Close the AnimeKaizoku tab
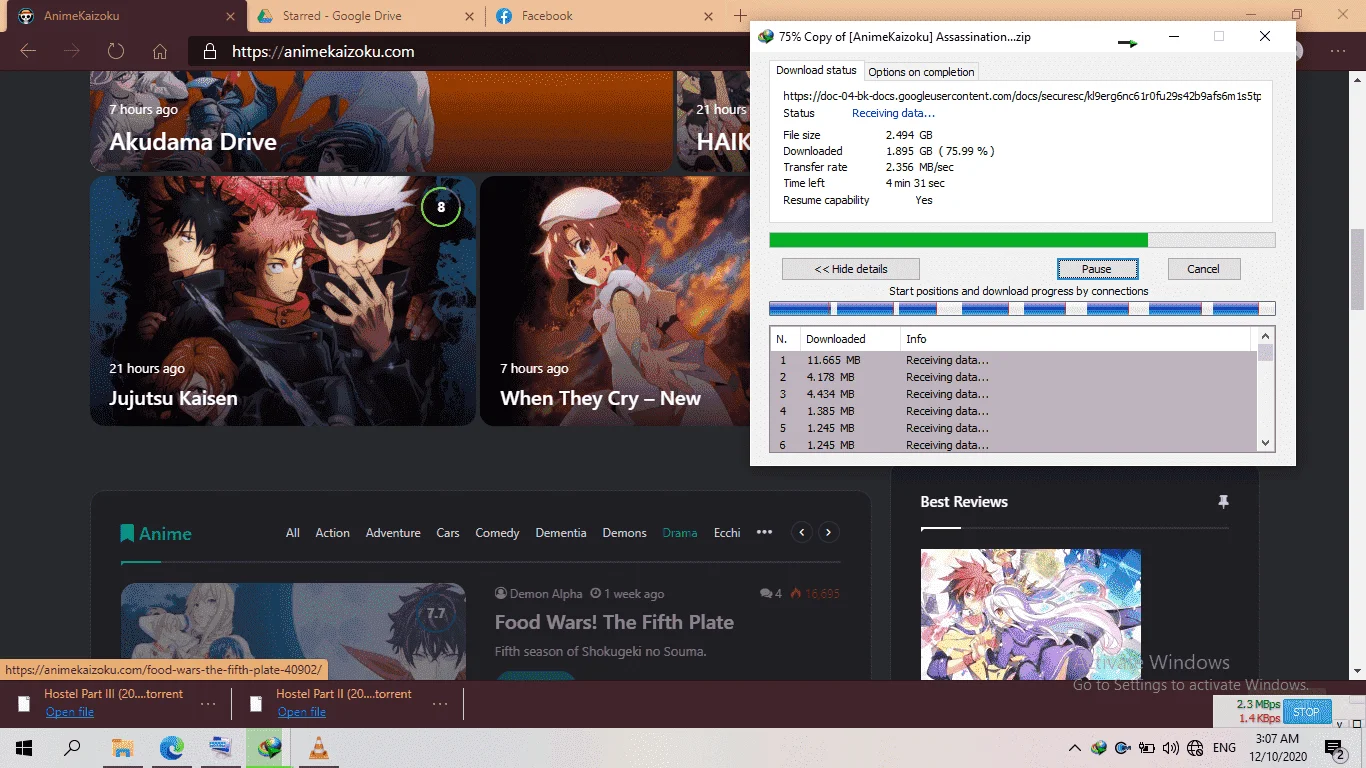Screen dimensions: 1366x768 [x=230, y=16]
